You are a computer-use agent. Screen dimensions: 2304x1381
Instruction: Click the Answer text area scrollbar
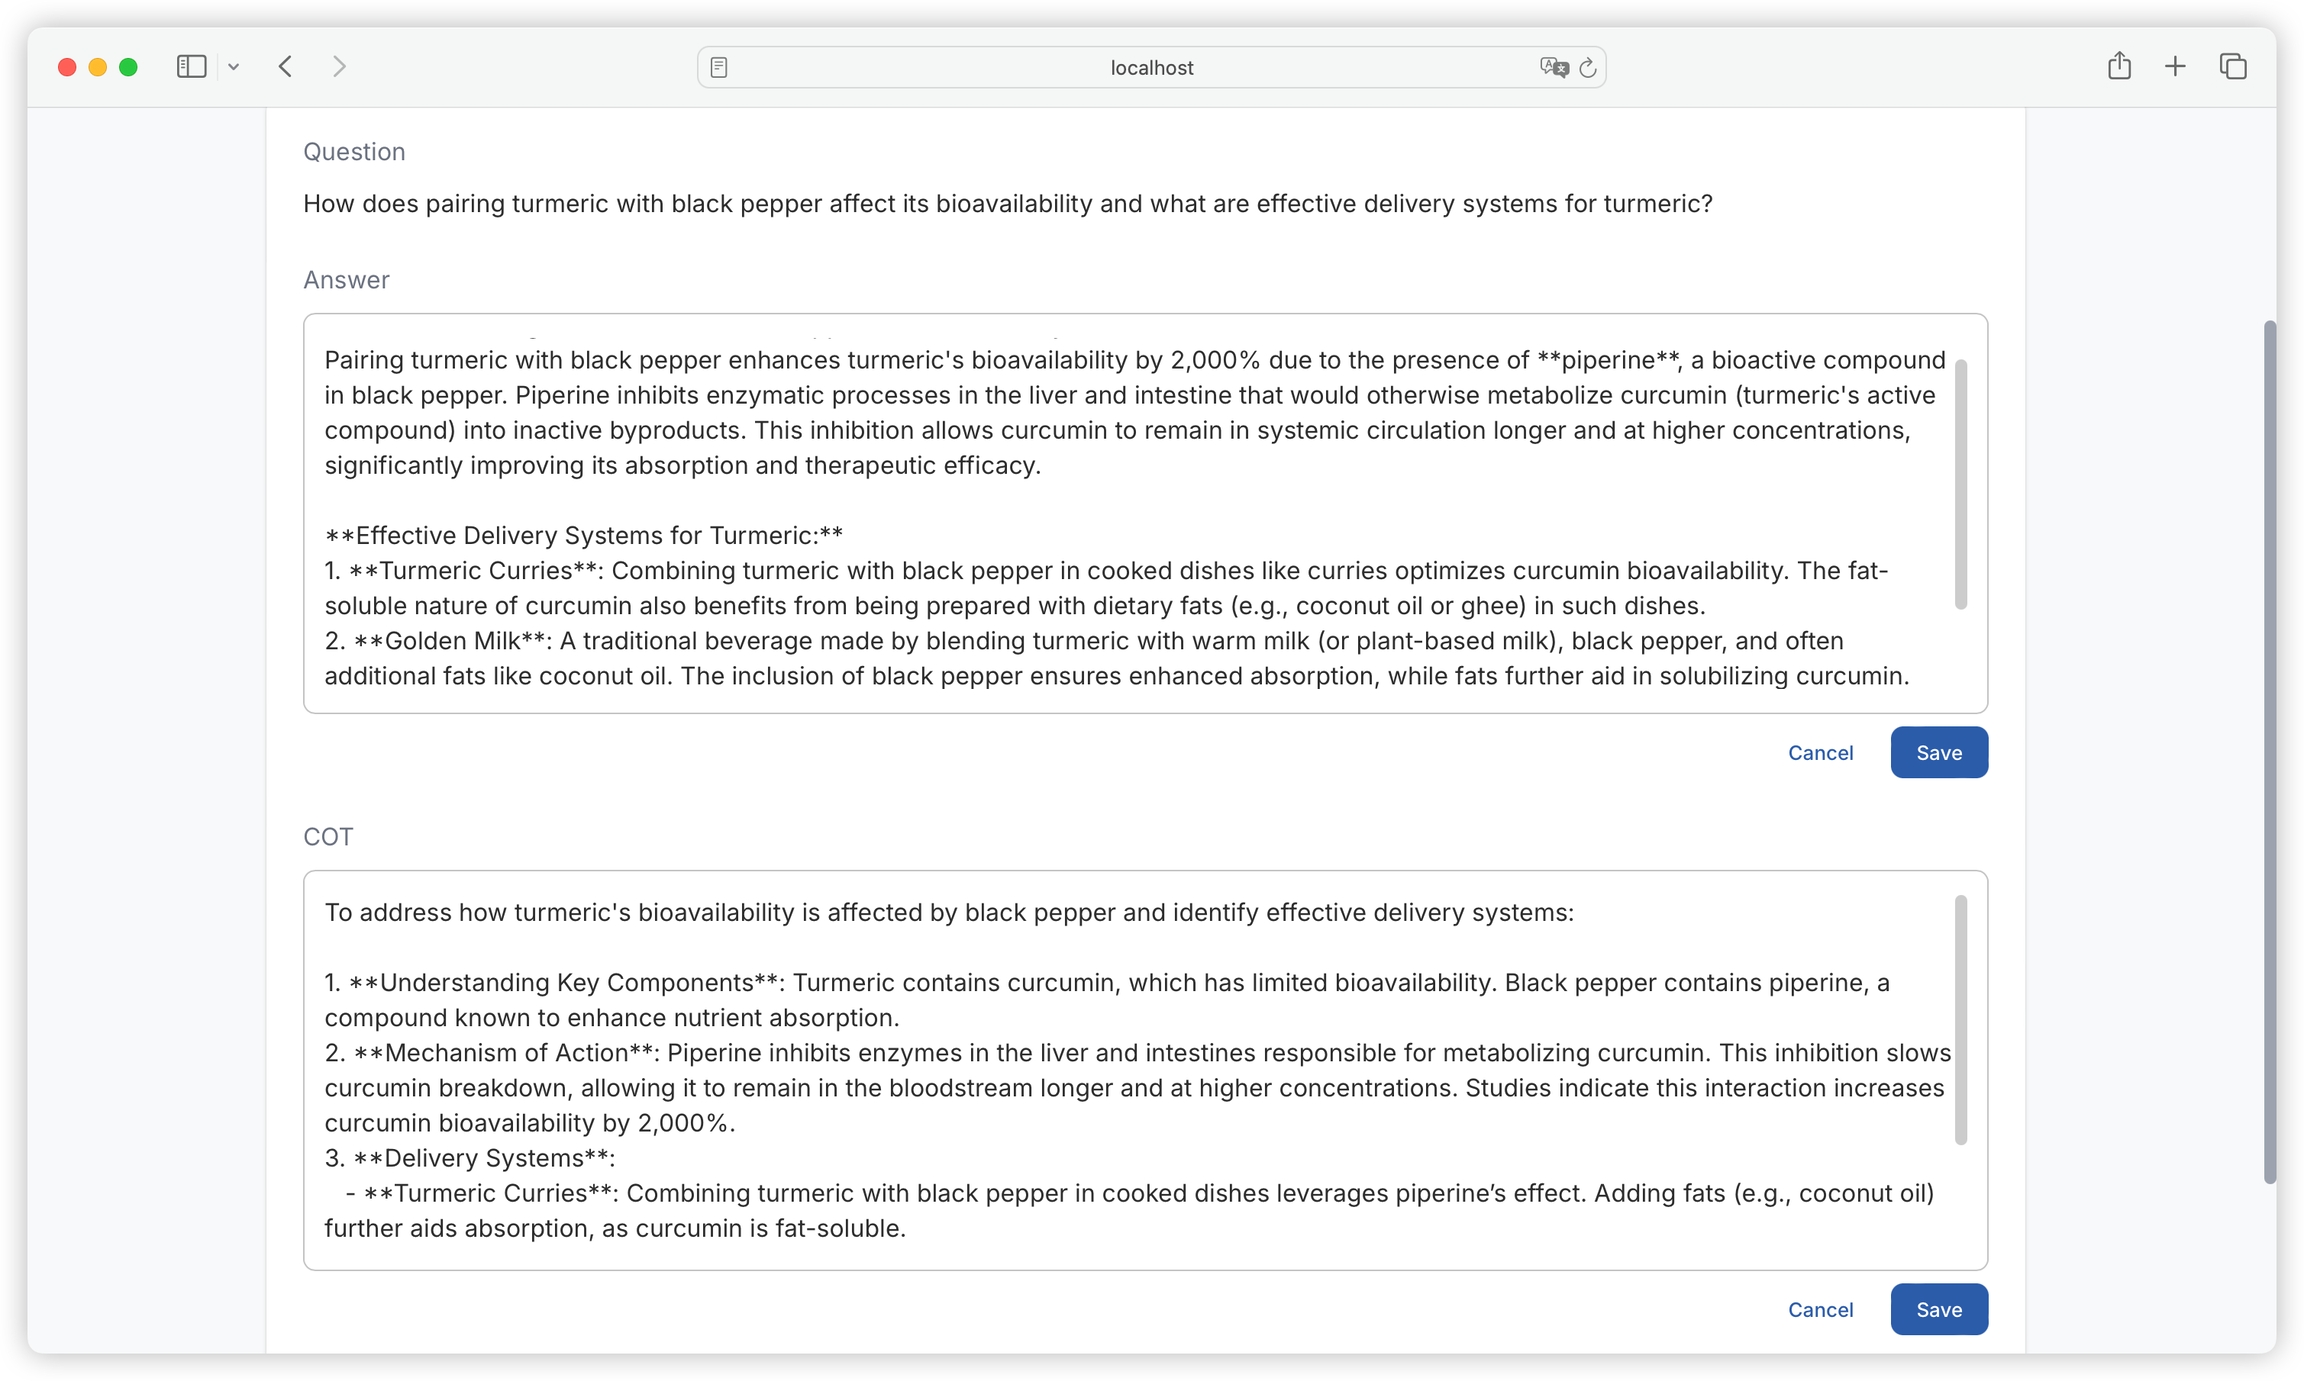coord(1960,485)
